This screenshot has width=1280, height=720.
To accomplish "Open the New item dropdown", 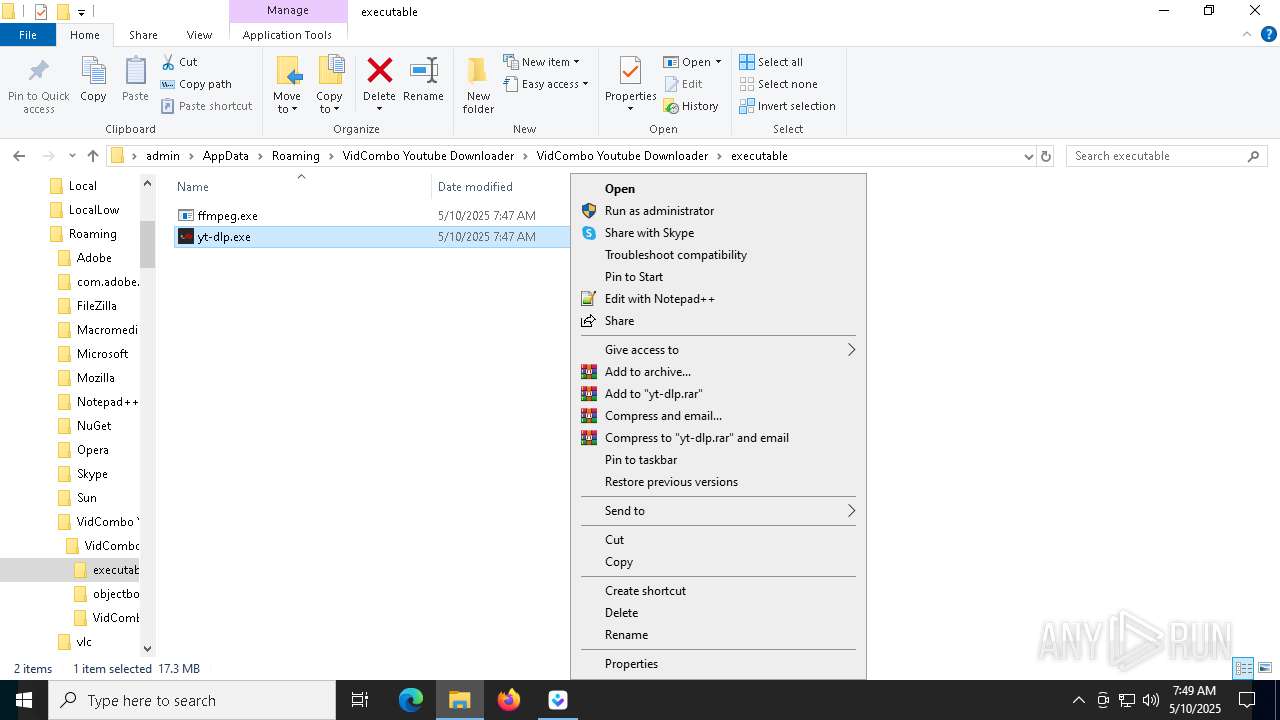I will [541, 62].
